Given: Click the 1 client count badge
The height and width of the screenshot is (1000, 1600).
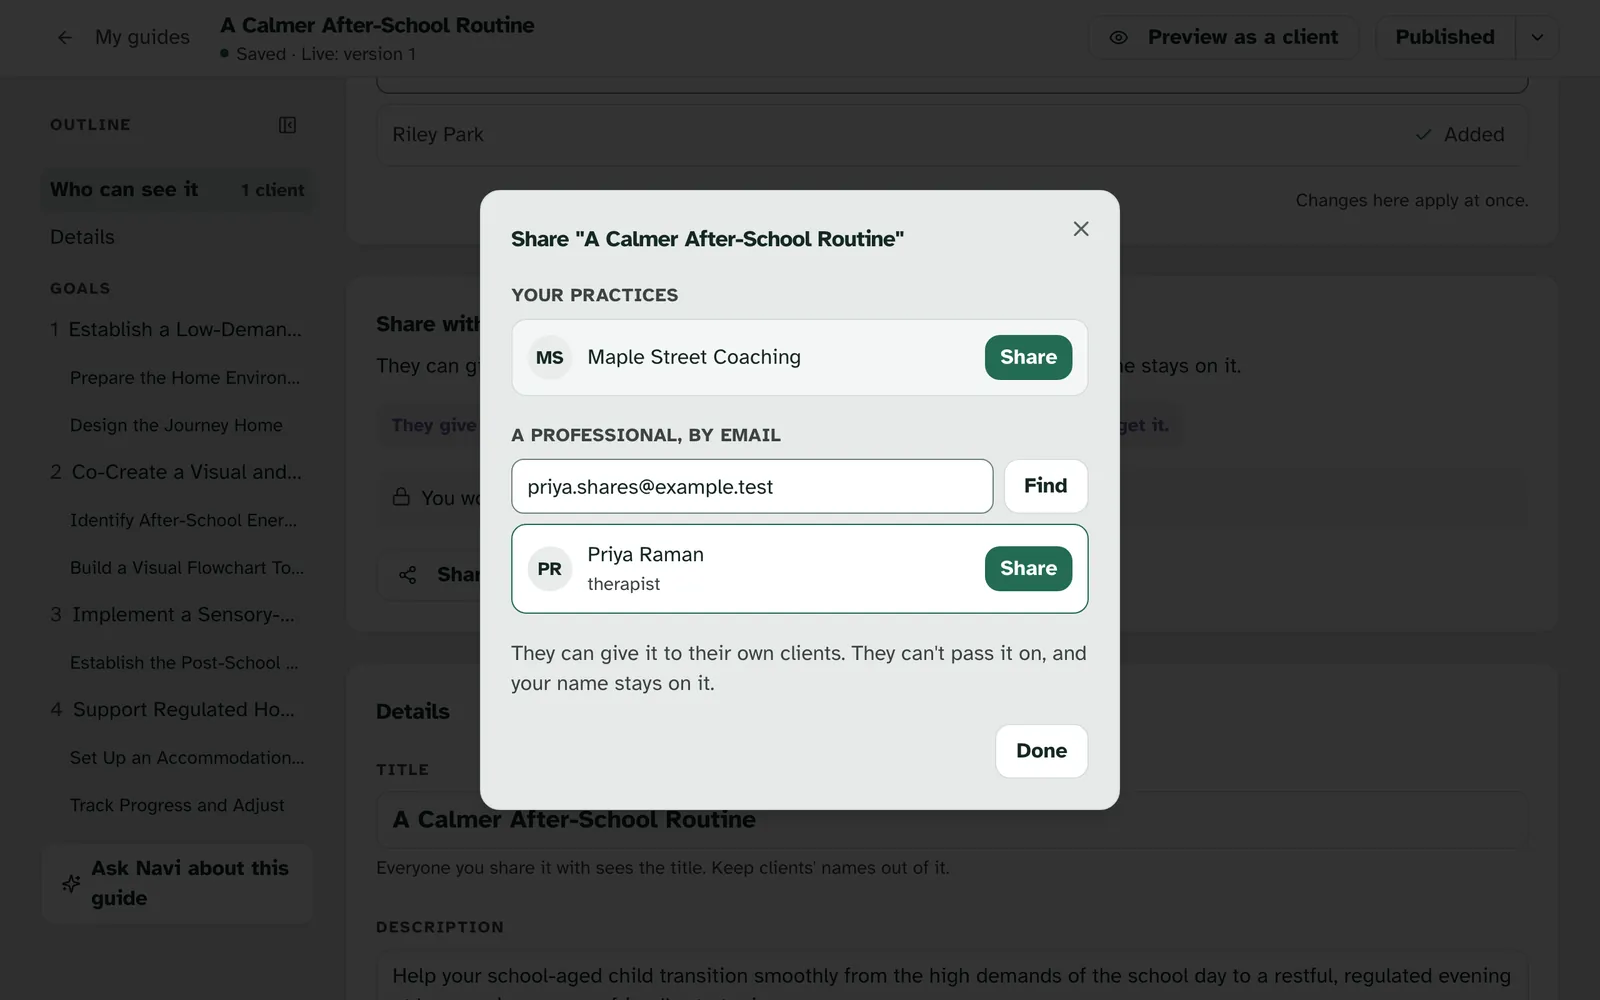Looking at the screenshot, I should point(272,190).
